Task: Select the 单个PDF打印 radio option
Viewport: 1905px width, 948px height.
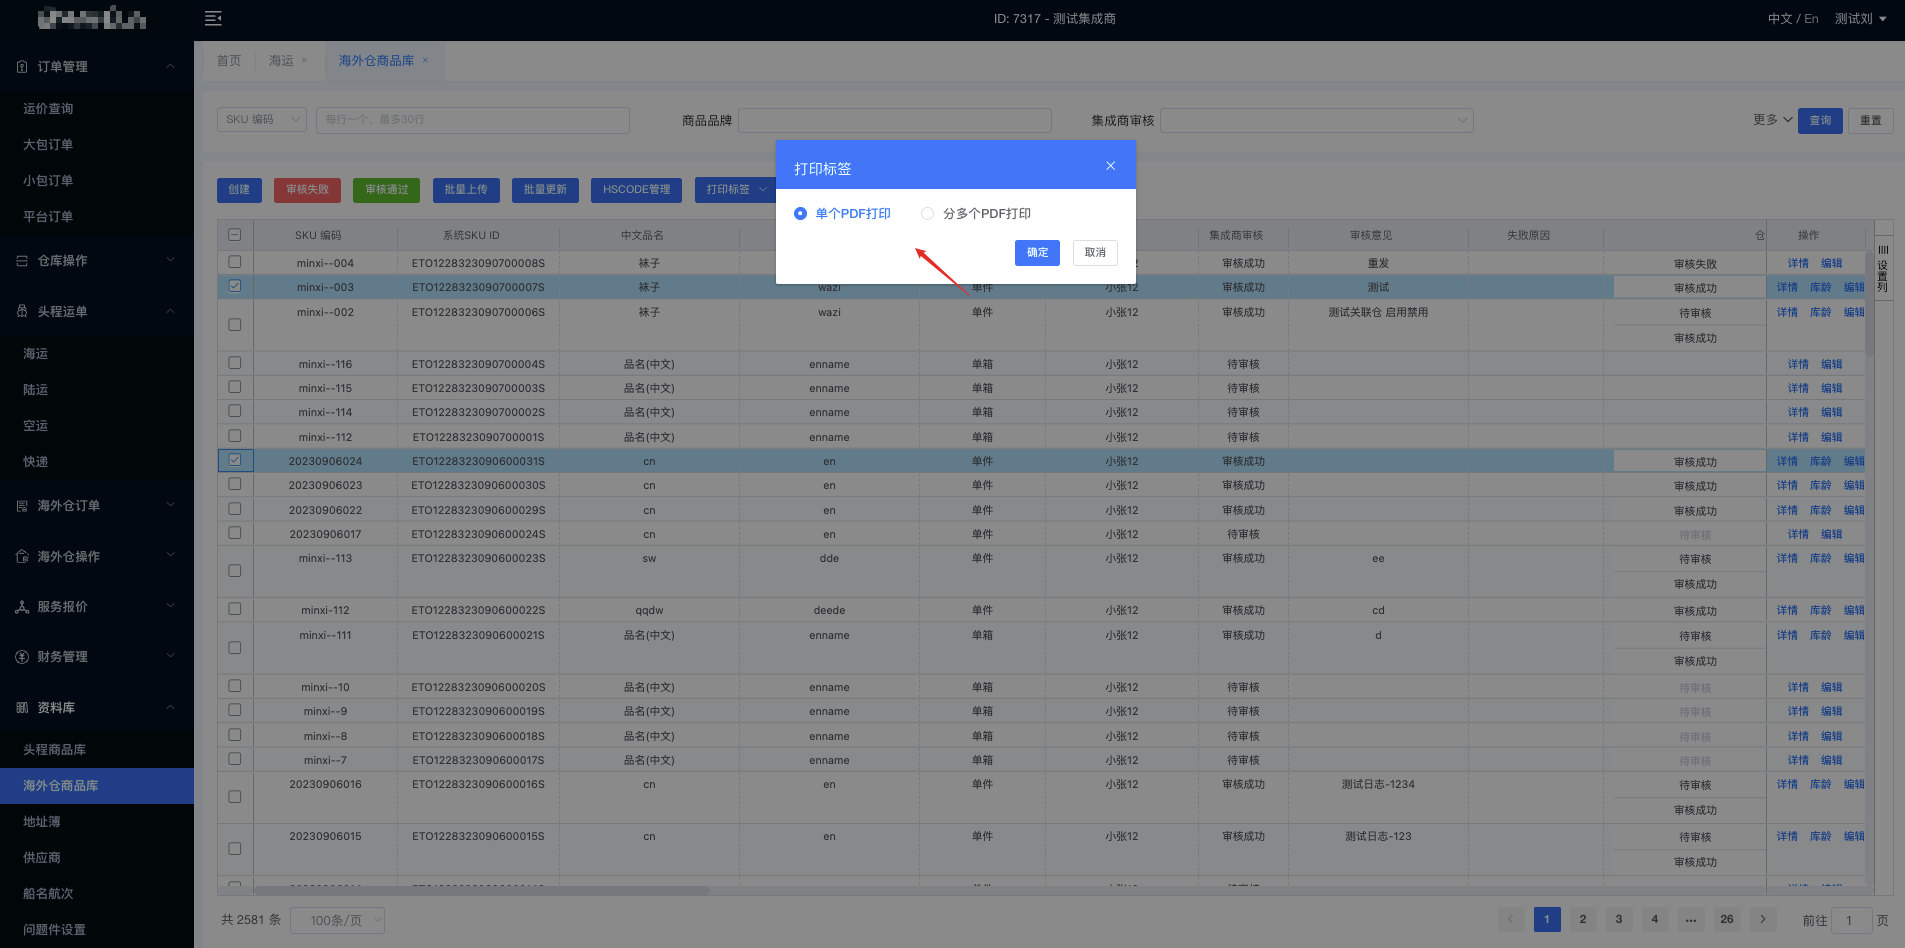Action: 800,214
